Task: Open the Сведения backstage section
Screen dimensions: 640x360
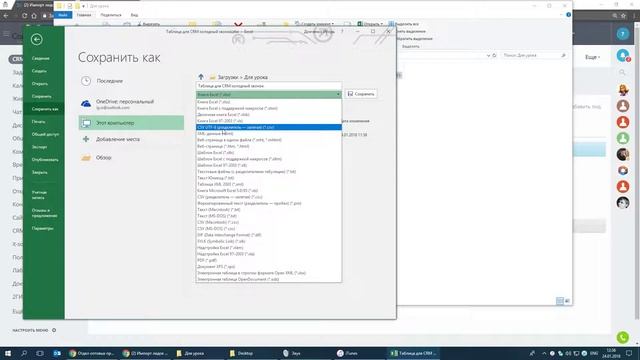Action: pos(41,58)
